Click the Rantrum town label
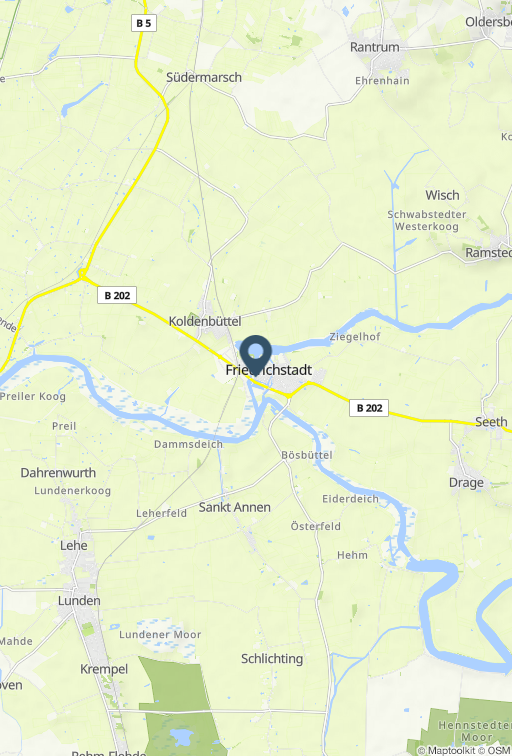512x756 pixels. [x=375, y=47]
